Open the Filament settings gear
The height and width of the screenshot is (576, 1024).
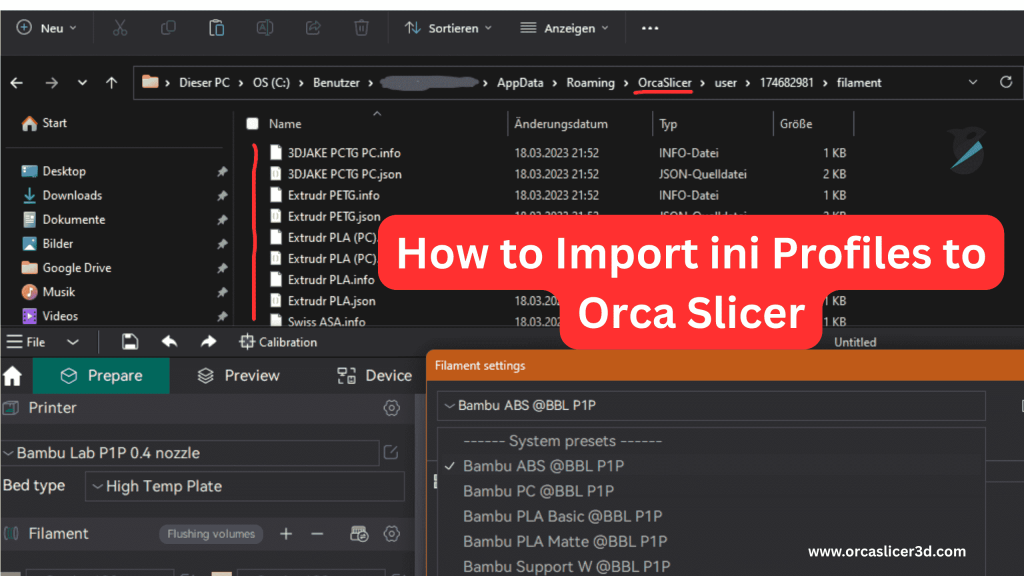coord(392,533)
